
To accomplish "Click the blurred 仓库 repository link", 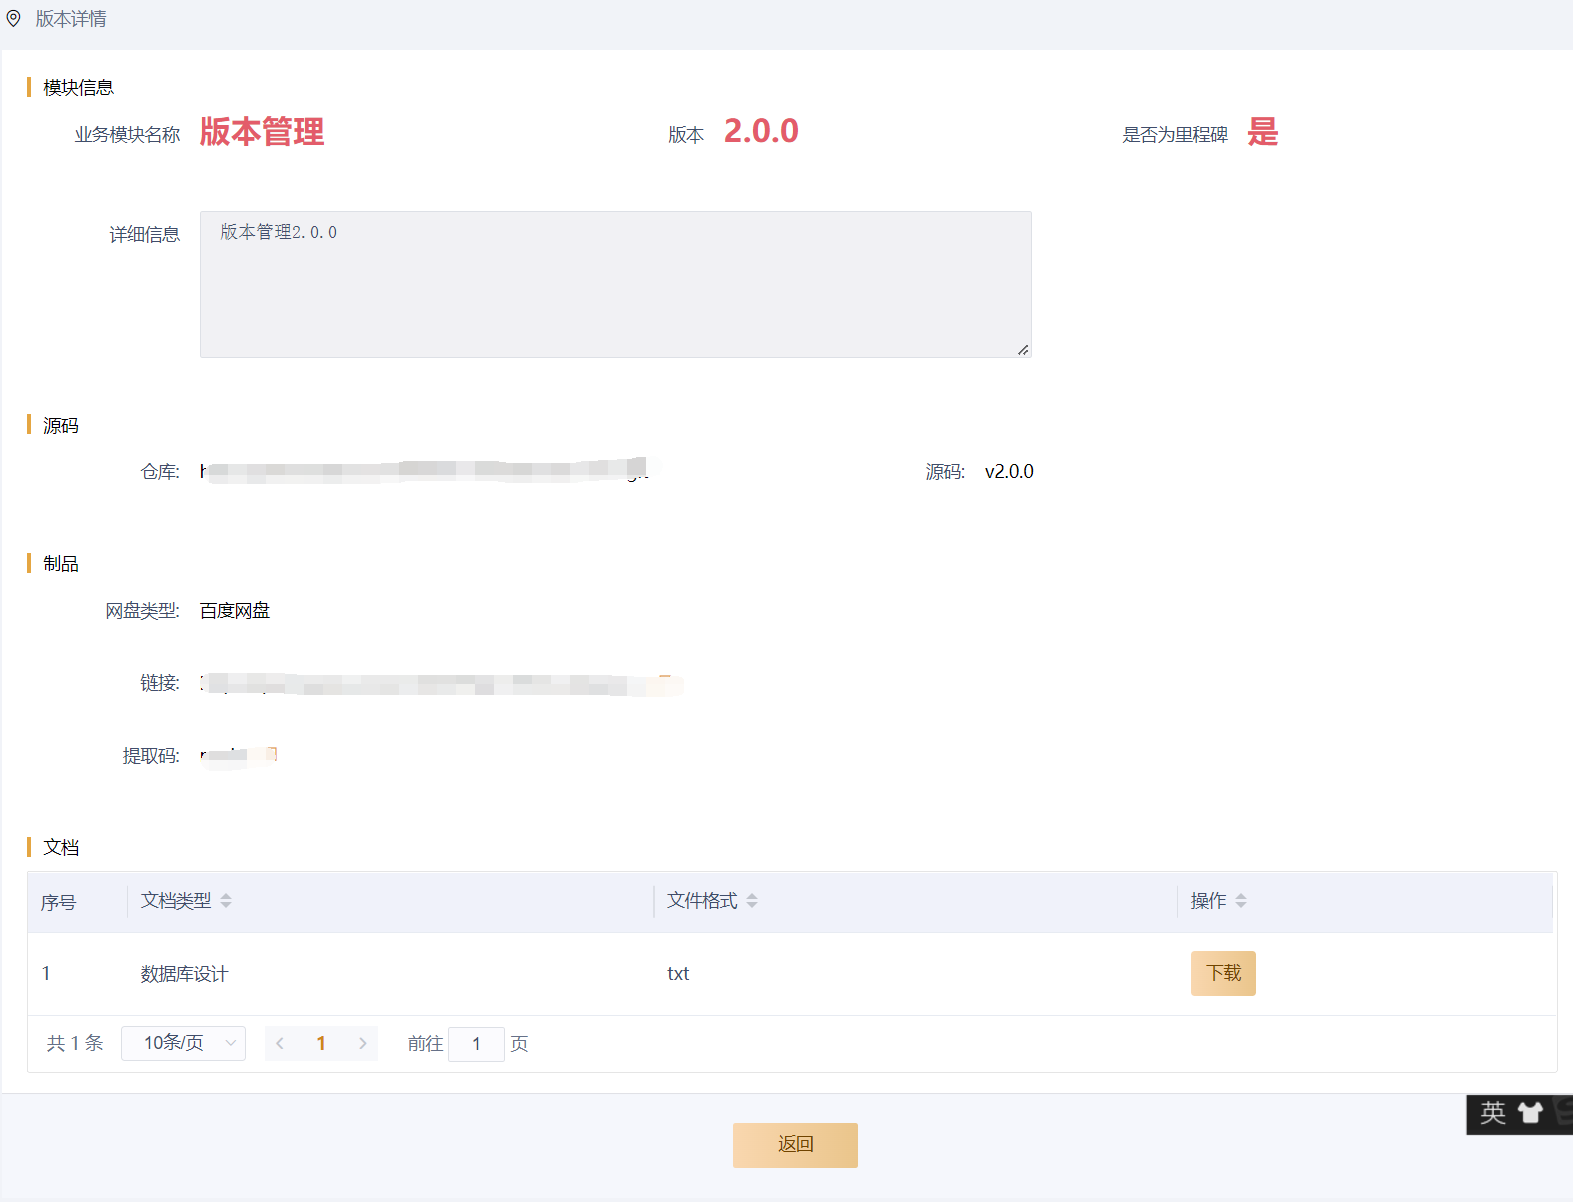I will (x=425, y=471).
